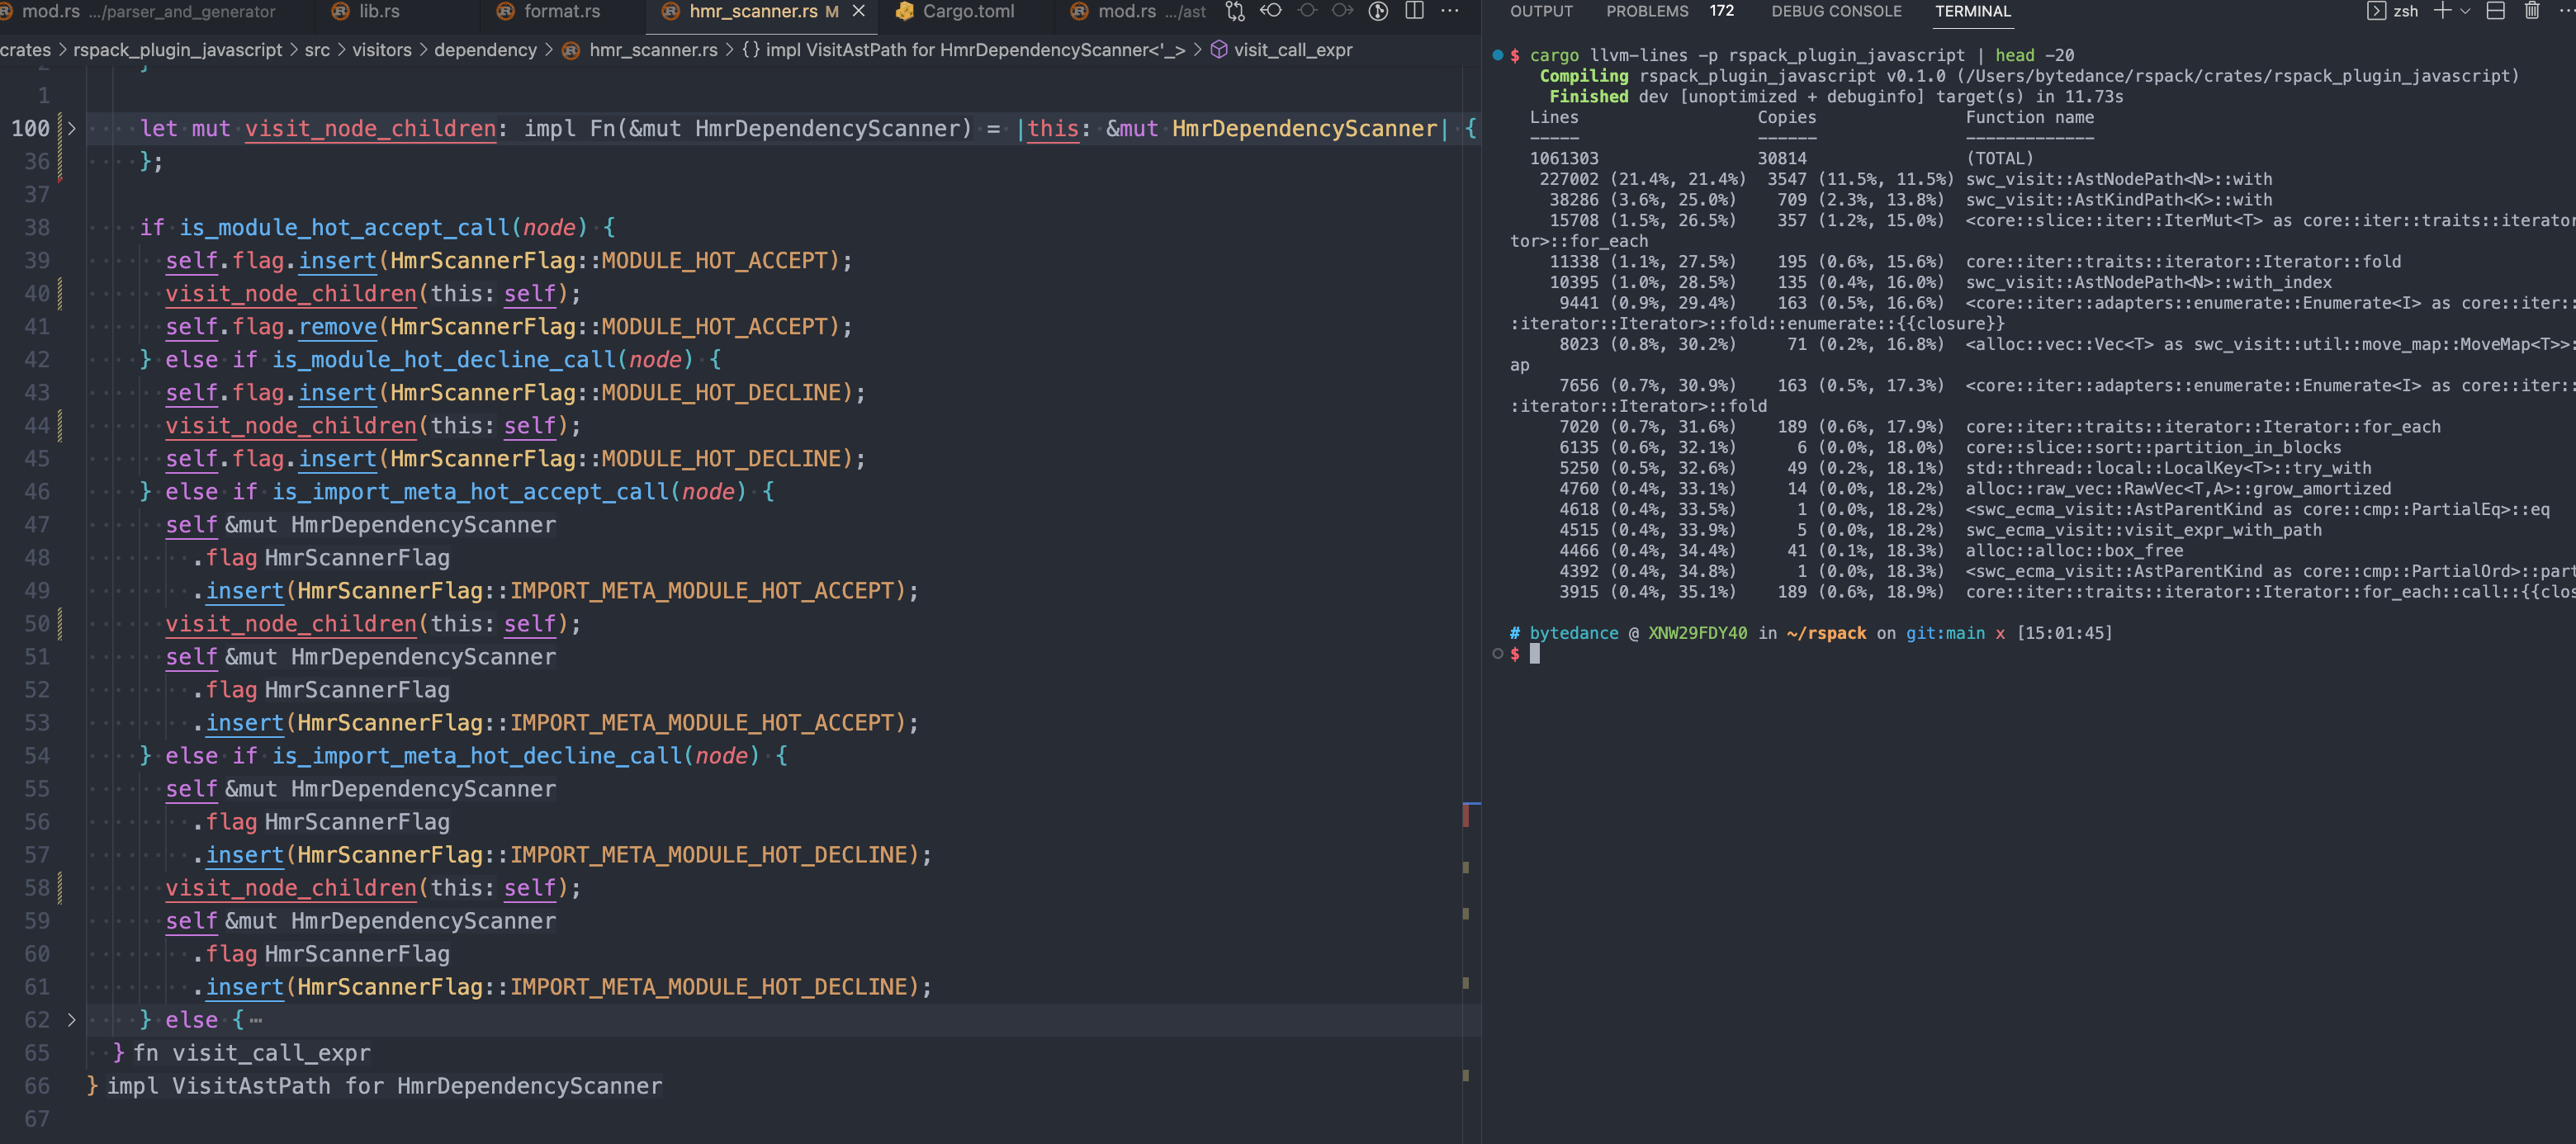Open editor more actions ellipsis
Image resolution: width=2576 pixels, height=1144 pixels.
(x=1451, y=12)
